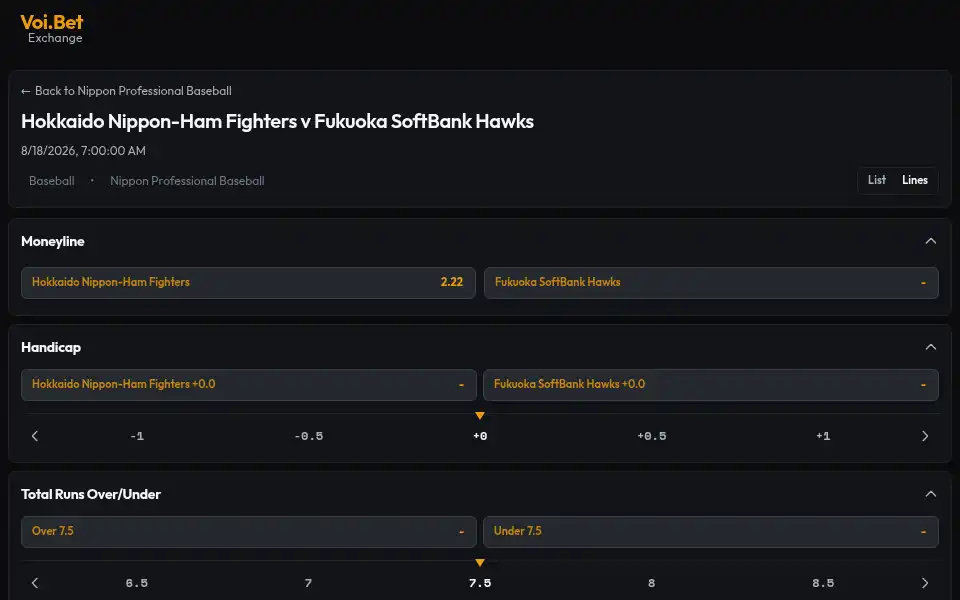Switch to List view
960x600 pixels.
point(877,180)
